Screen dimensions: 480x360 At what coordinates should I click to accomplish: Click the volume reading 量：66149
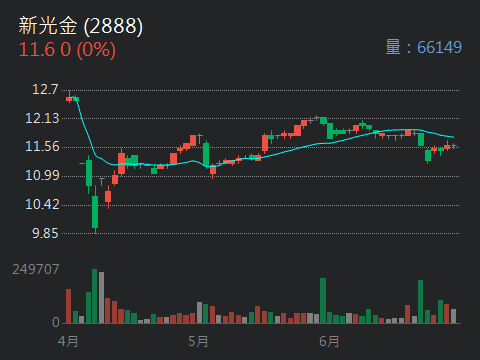pos(423,47)
